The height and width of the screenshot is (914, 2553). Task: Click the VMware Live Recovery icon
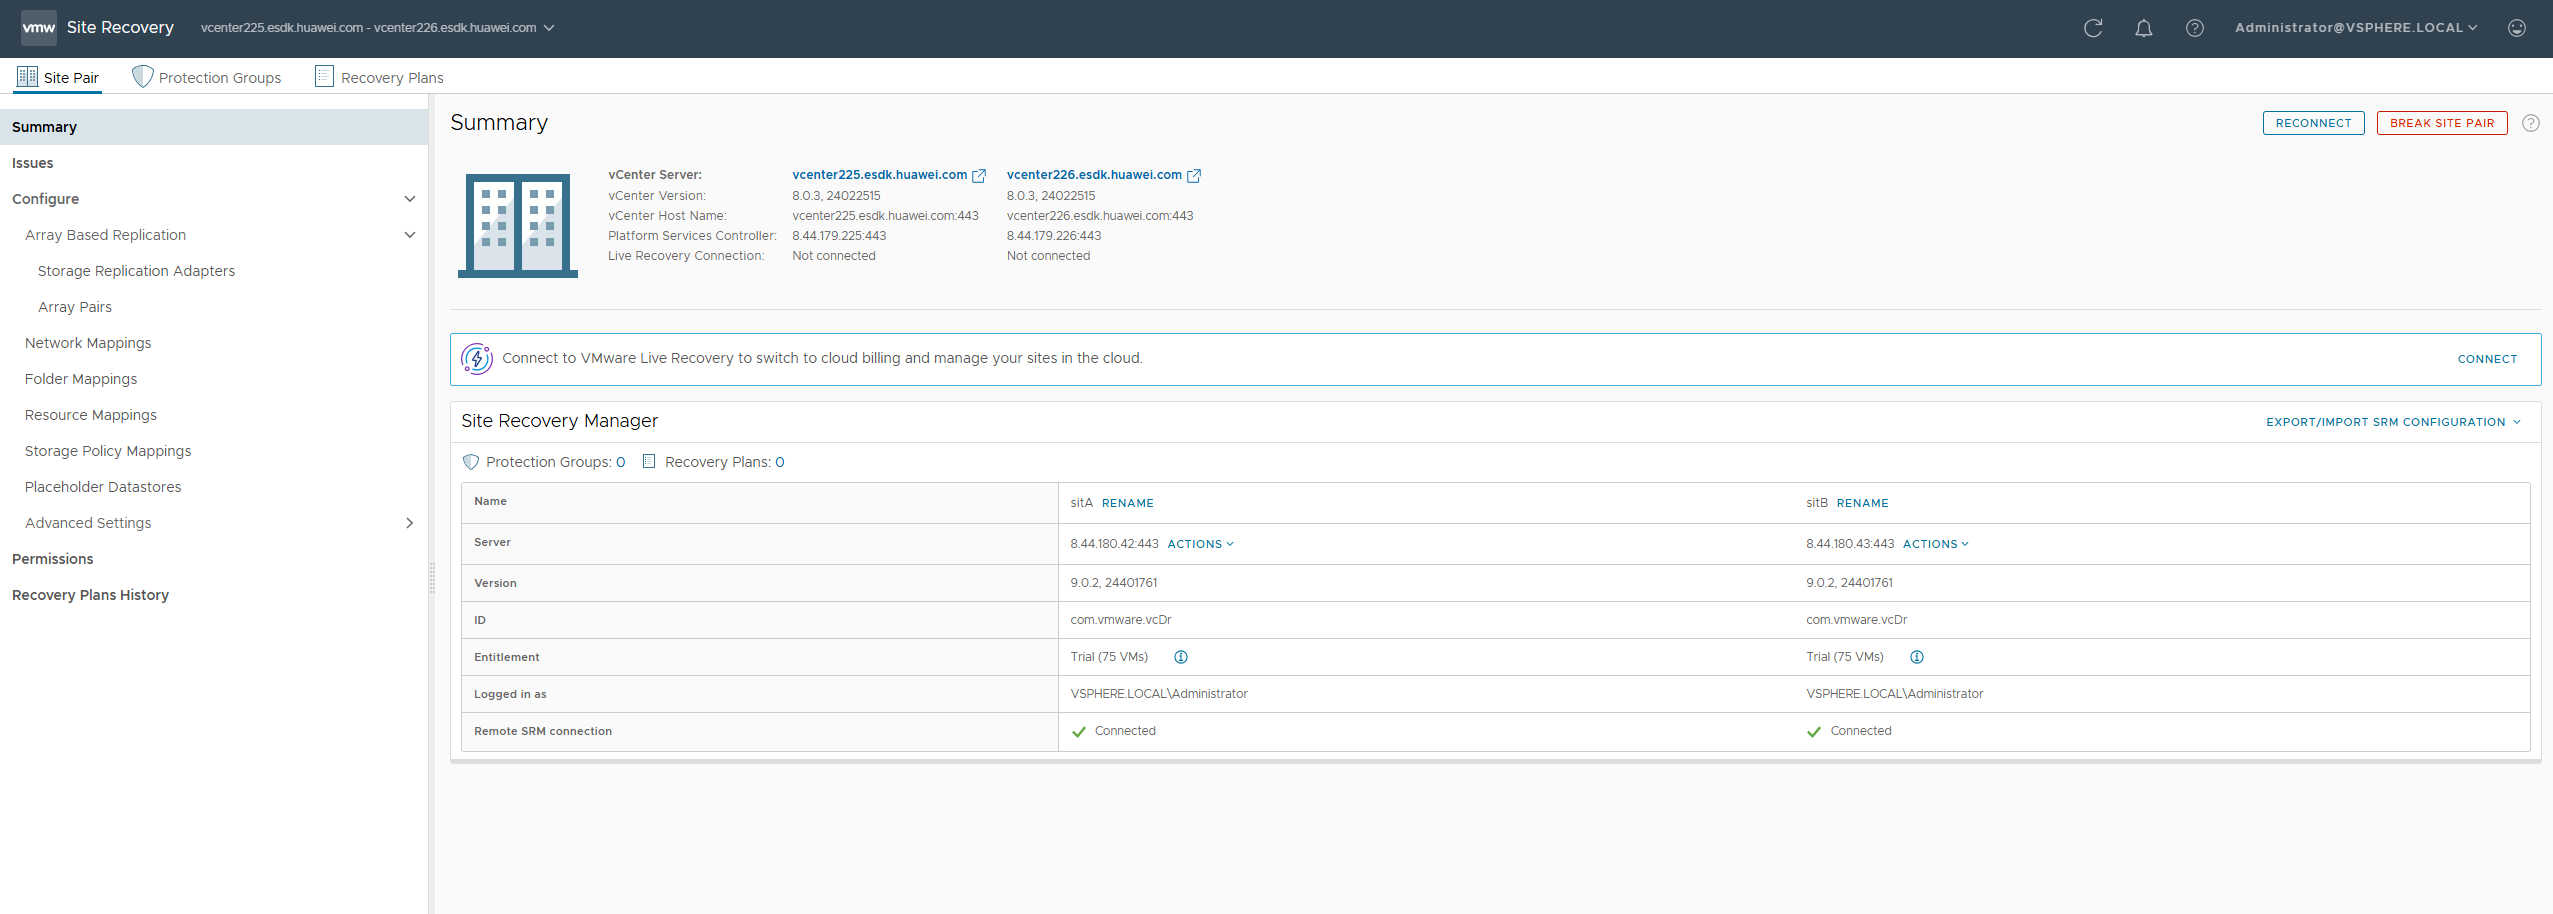tap(477, 358)
